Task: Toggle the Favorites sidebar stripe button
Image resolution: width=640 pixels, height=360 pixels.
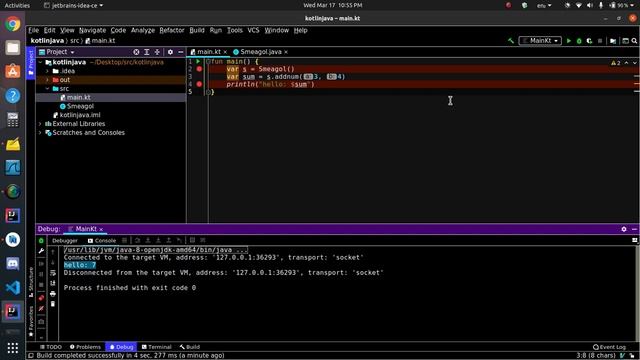Action: tap(31, 322)
